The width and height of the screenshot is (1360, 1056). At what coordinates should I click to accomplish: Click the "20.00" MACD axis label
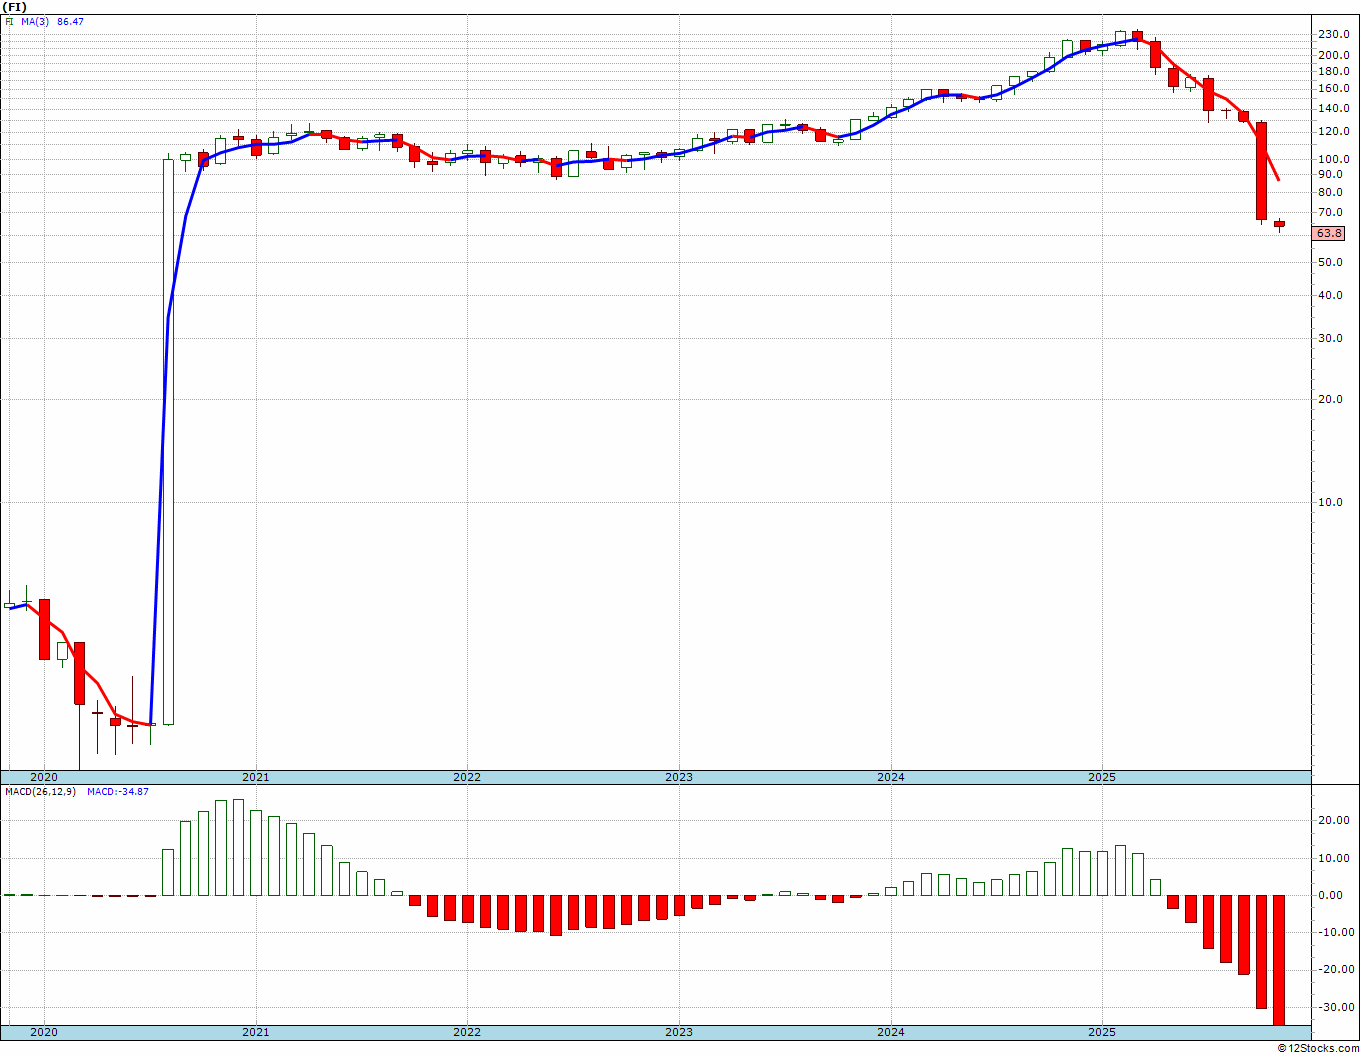pos(1335,820)
